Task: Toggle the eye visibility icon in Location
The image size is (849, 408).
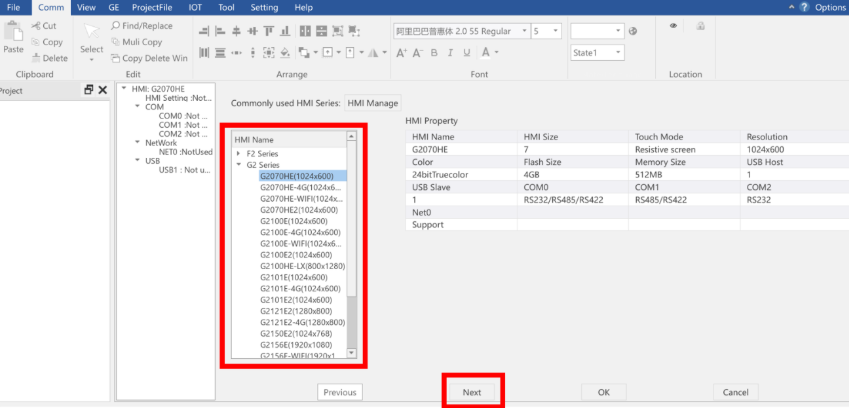Action: pos(674,25)
